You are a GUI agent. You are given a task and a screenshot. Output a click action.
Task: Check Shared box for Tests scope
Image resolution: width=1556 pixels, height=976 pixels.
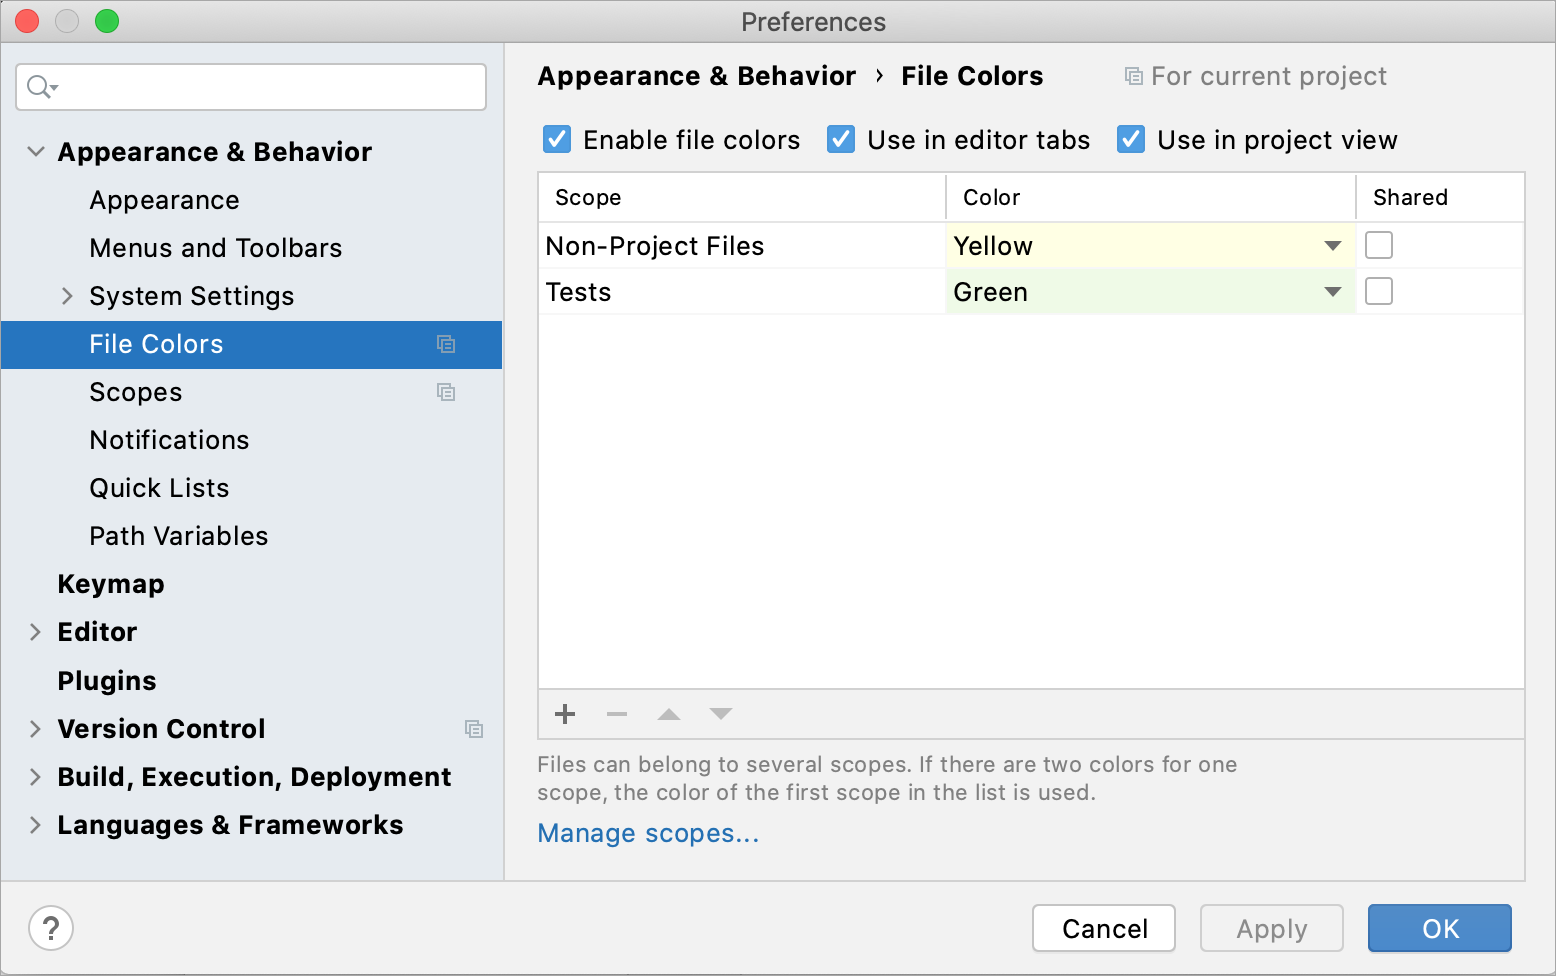[x=1379, y=291]
